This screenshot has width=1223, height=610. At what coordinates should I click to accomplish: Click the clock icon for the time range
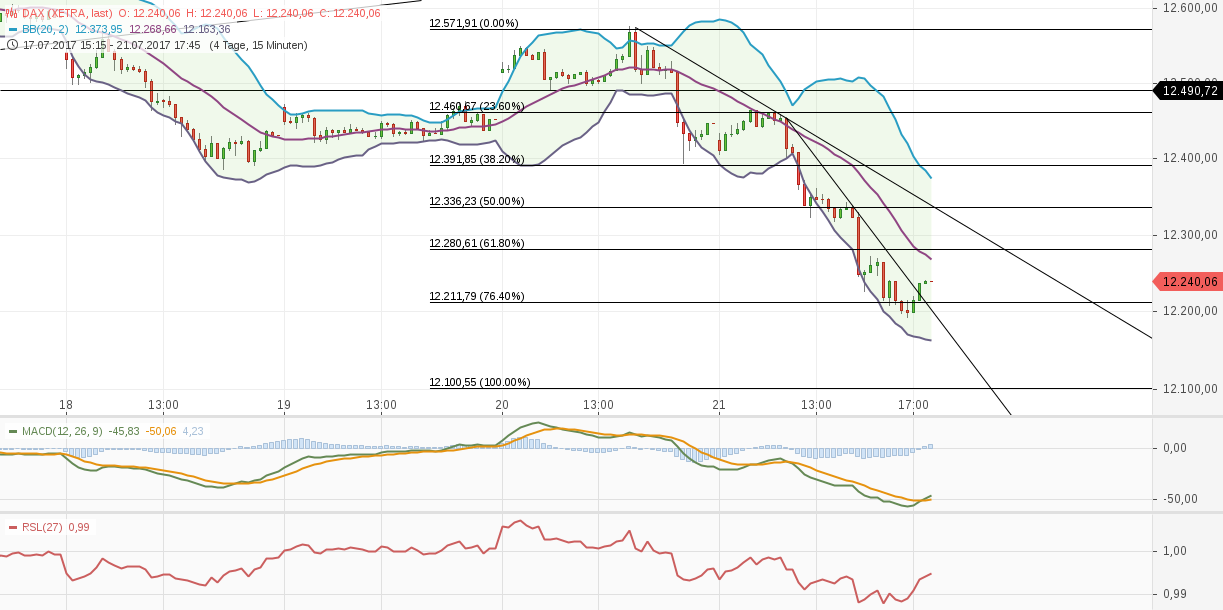pyautogui.click(x=12, y=44)
